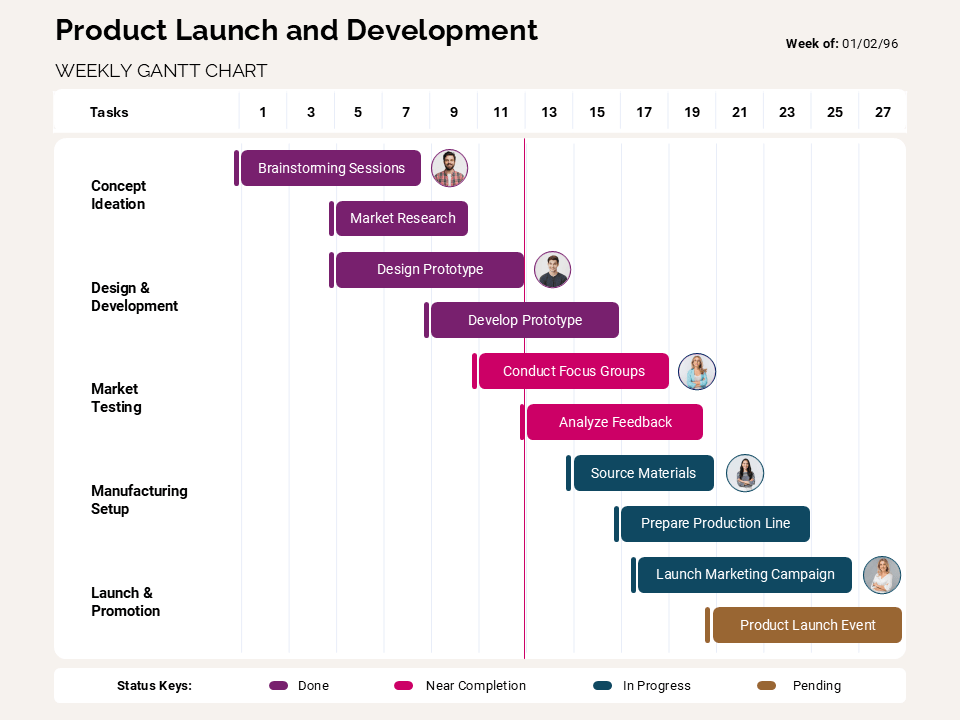Open the Brainstorming Sessions task bar
The image size is (960, 720).
pyautogui.click(x=330, y=168)
